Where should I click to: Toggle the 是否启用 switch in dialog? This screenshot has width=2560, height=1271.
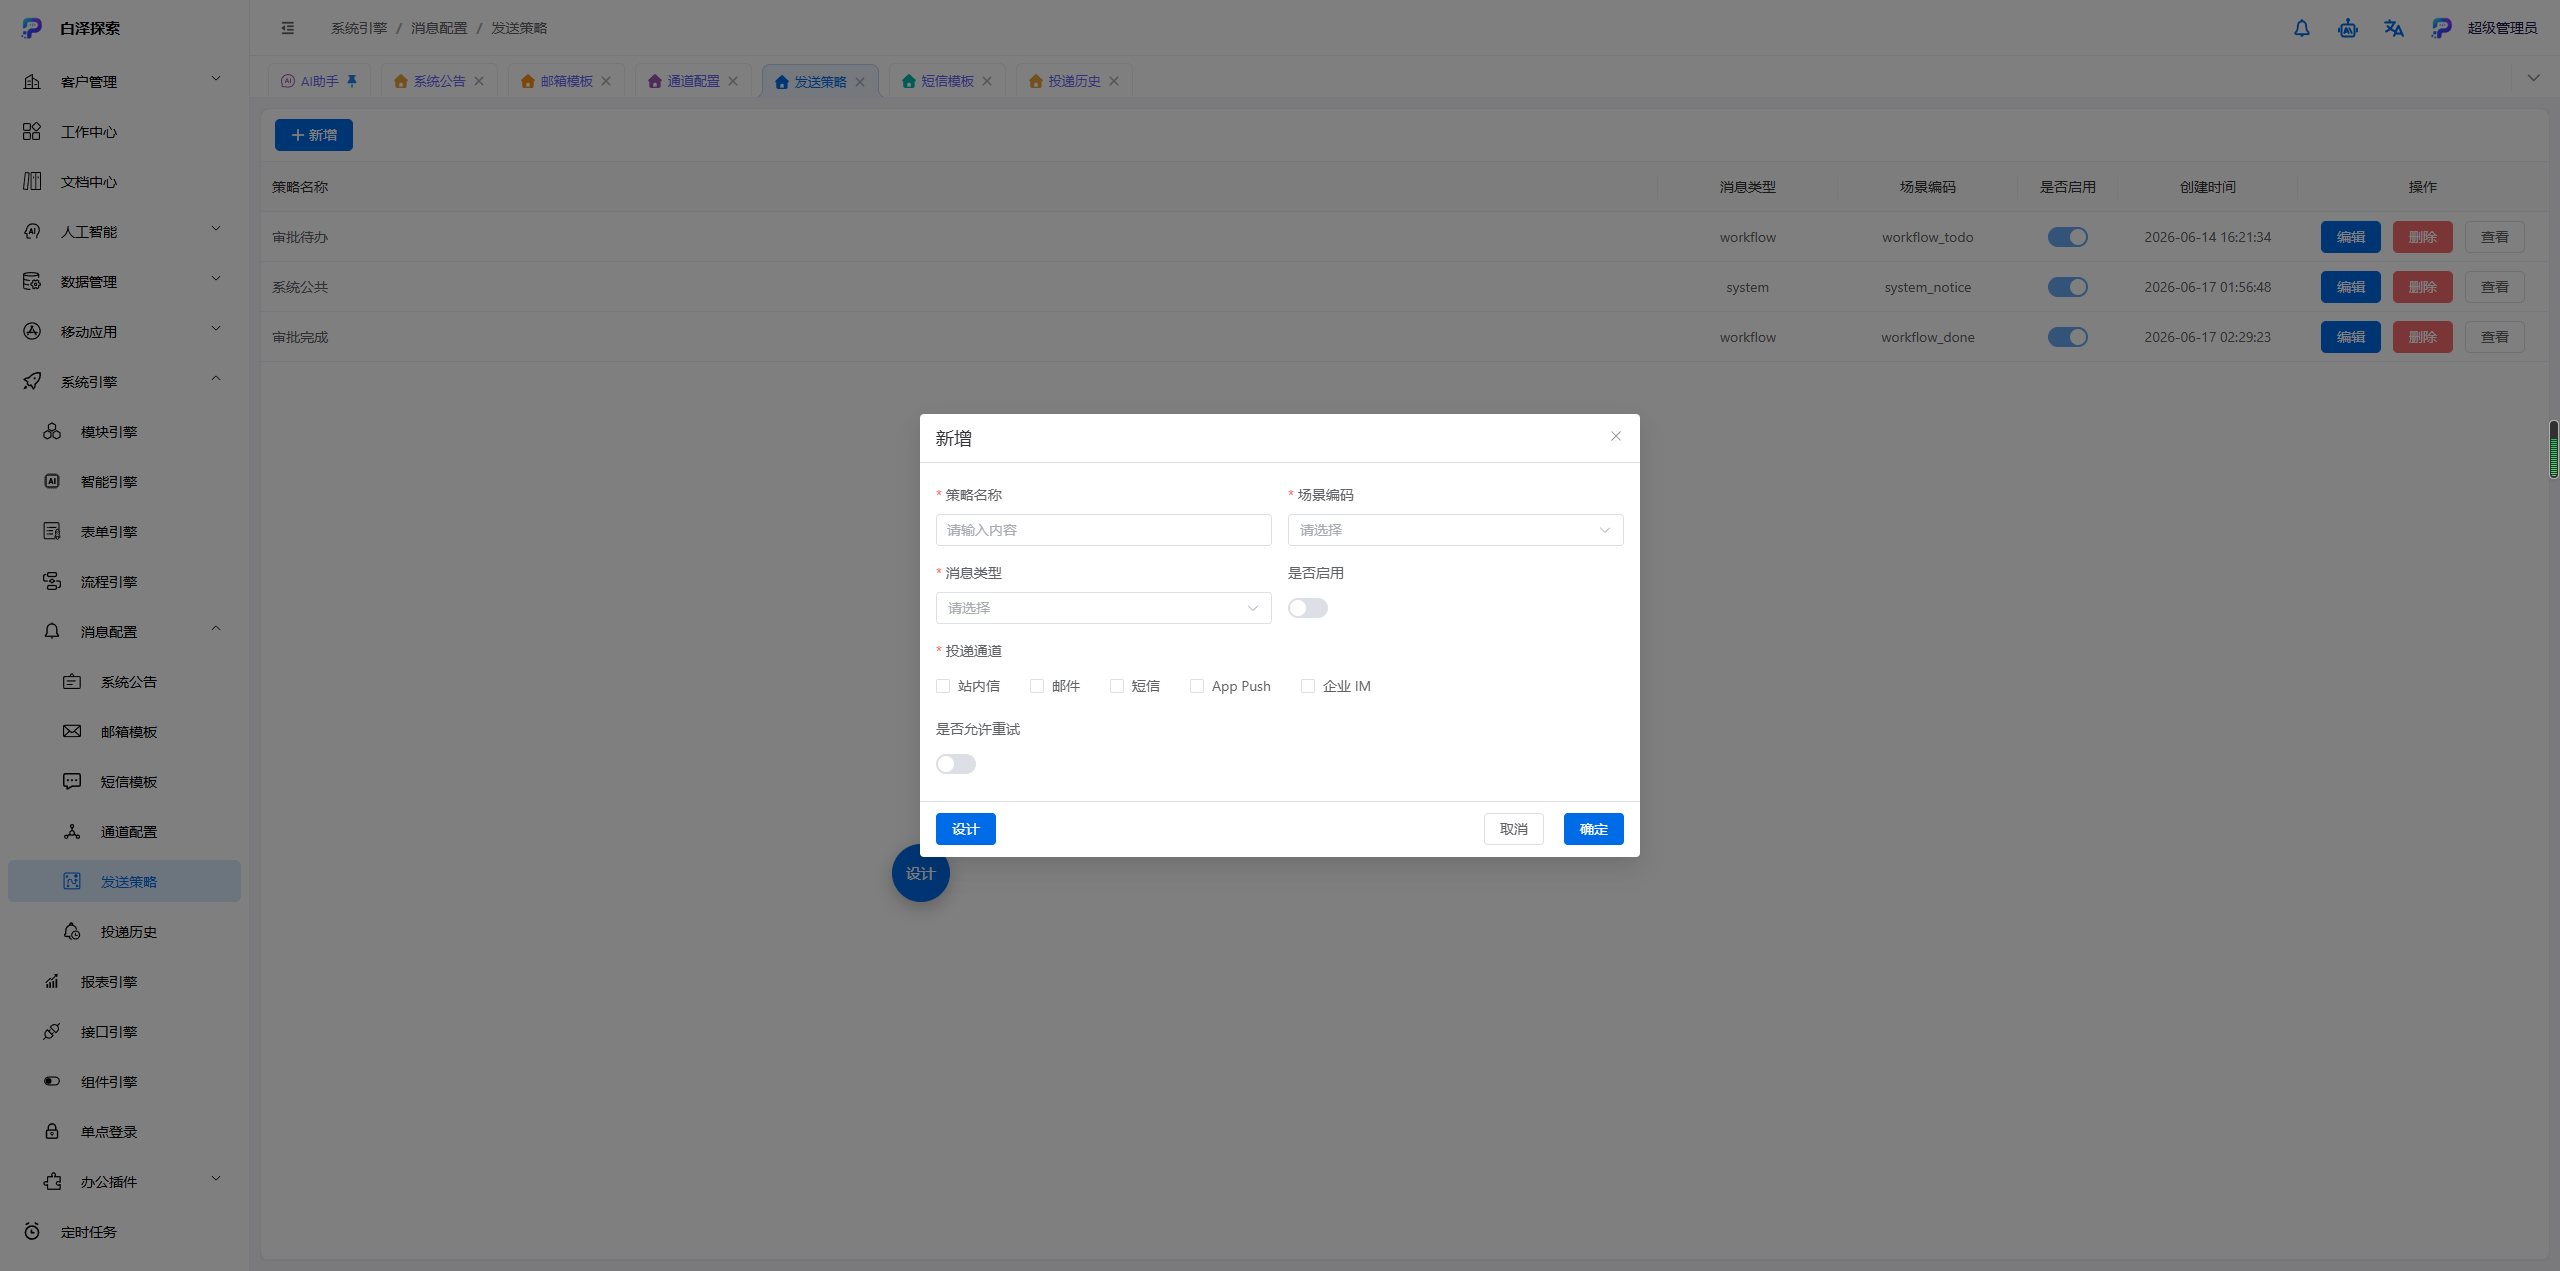1308,608
